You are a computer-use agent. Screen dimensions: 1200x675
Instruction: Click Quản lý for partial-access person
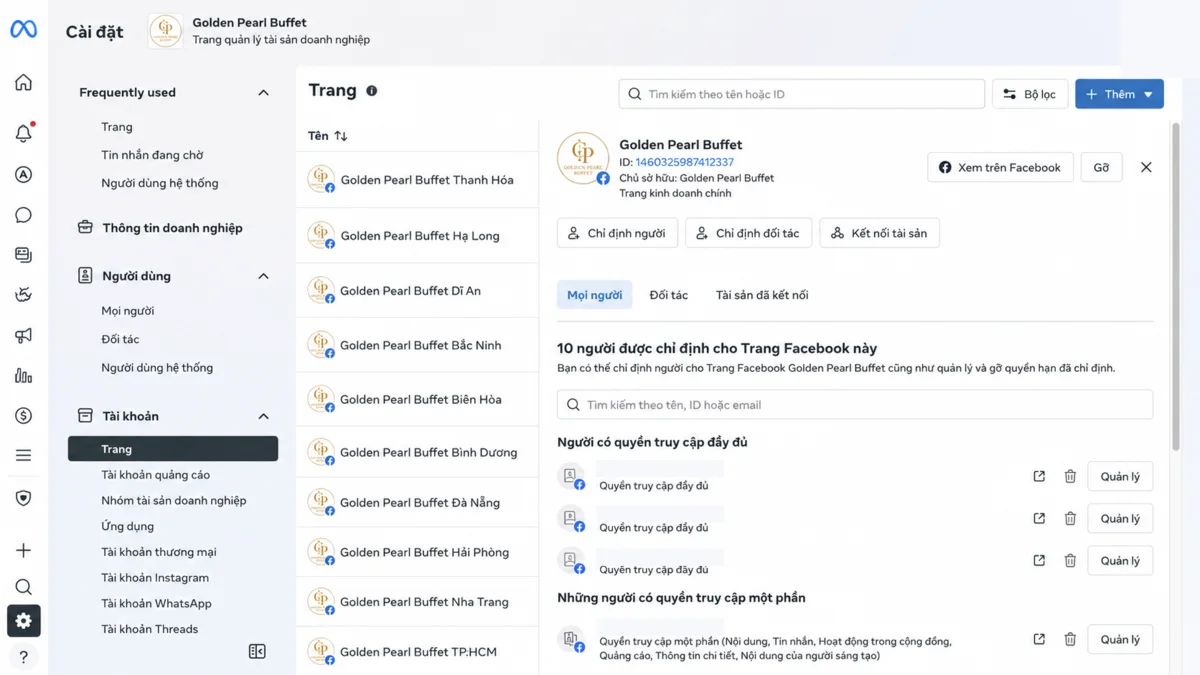[1120, 639]
